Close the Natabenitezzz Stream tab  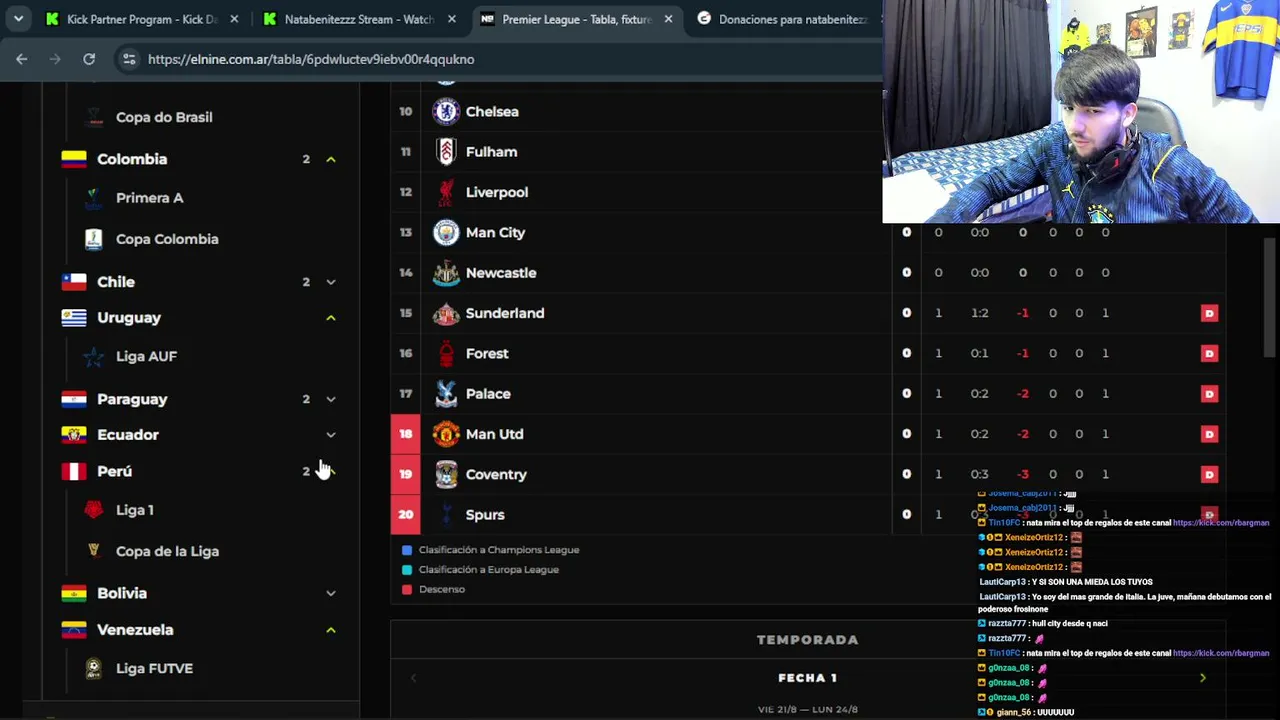[x=452, y=19]
